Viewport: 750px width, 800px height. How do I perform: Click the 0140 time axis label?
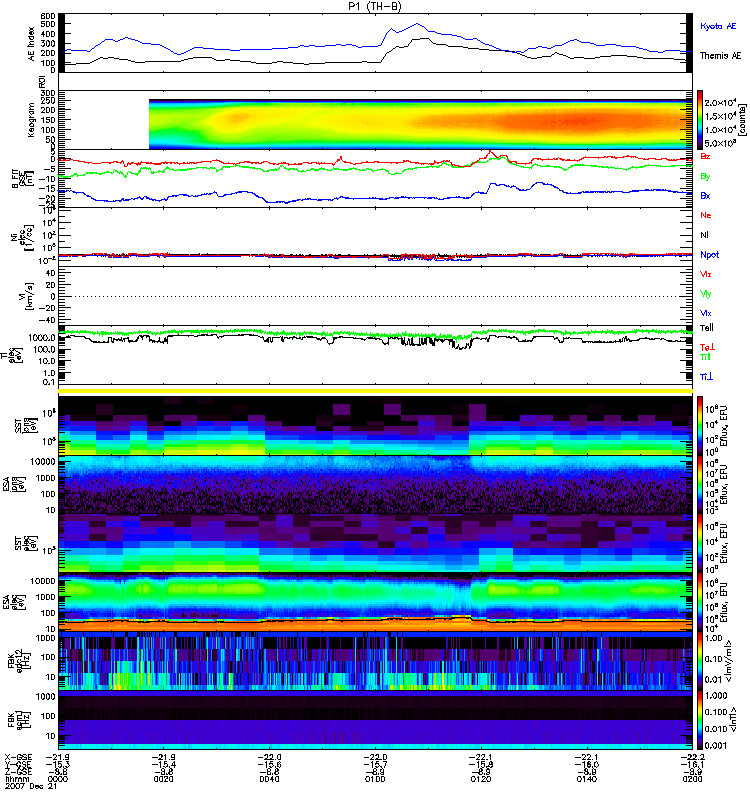pos(586,779)
